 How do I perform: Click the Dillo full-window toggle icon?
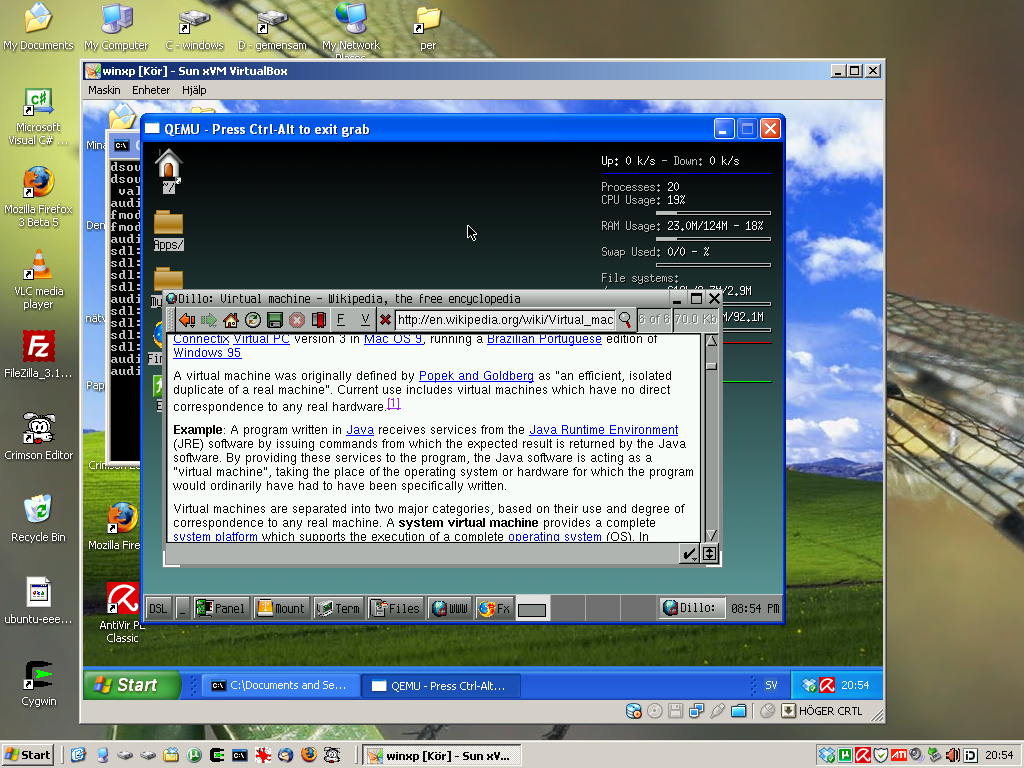tap(709, 554)
